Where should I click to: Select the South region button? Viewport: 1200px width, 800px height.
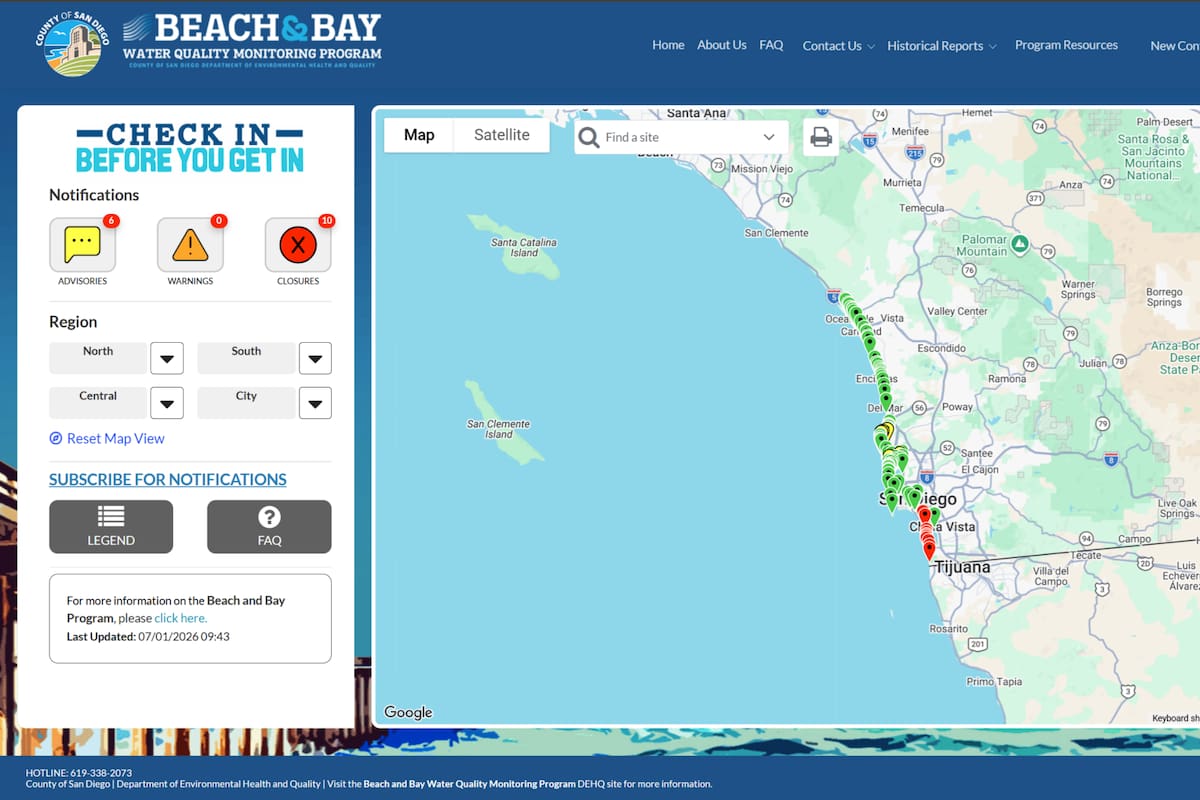(x=246, y=358)
